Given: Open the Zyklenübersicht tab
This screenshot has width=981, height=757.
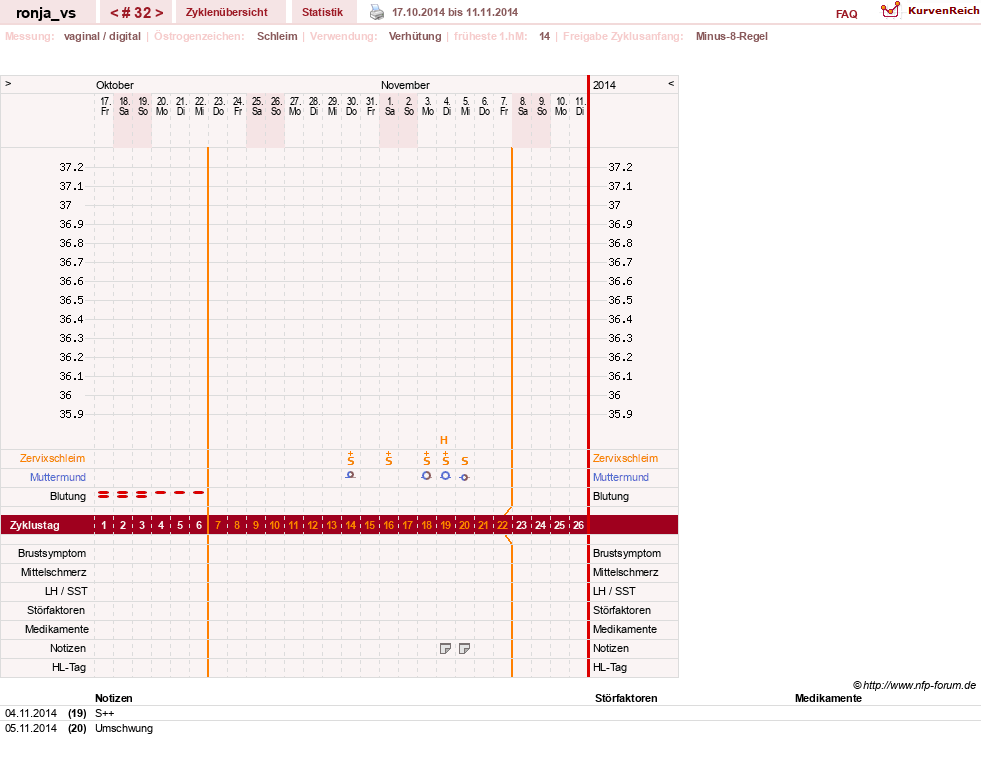Looking at the screenshot, I should pyautogui.click(x=226, y=12).
